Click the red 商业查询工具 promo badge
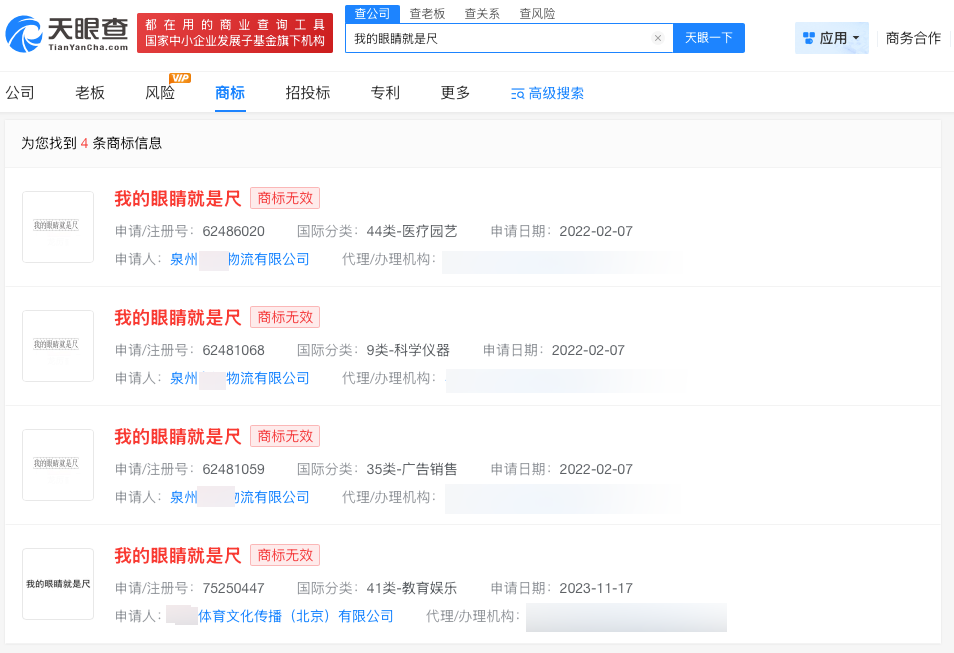Viewport: 954px width, 653px height. click(x=234, y=31)
